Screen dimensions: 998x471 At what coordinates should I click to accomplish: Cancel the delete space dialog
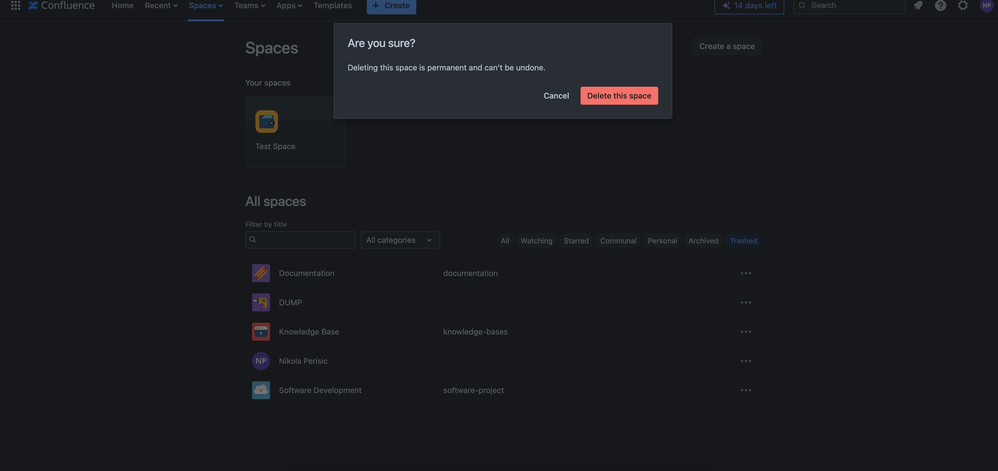(x=556, y=95)
